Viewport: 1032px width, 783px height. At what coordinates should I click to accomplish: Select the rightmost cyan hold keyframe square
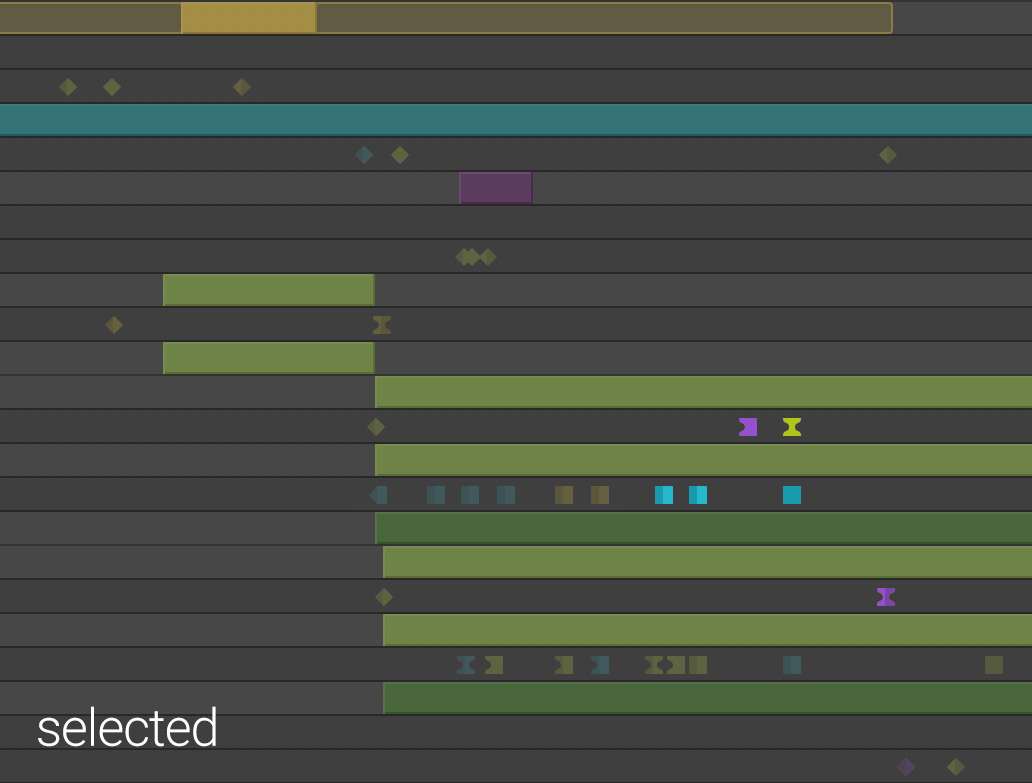(792, 494)
